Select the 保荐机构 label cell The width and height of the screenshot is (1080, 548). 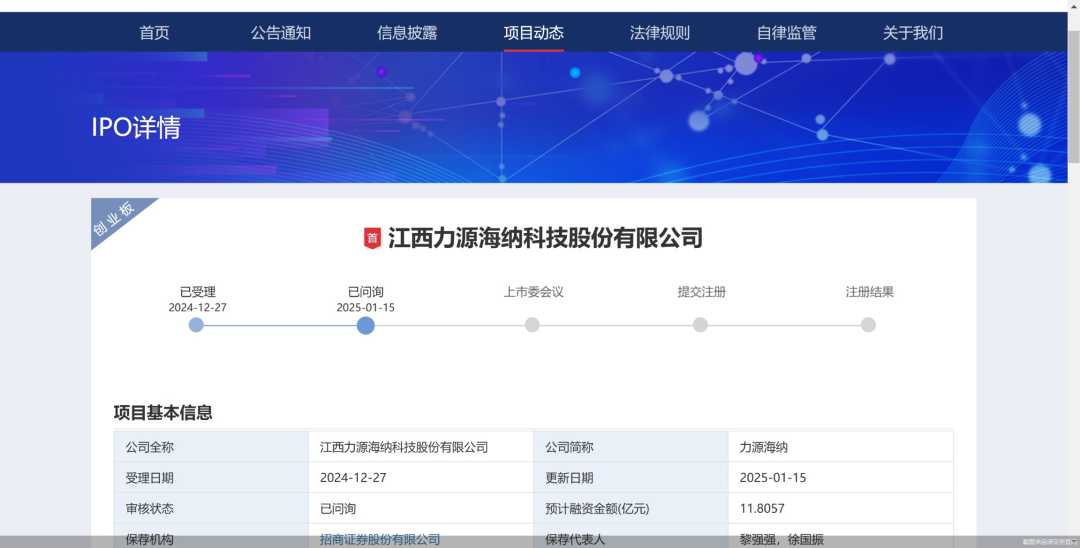click(x=211, y=536)
